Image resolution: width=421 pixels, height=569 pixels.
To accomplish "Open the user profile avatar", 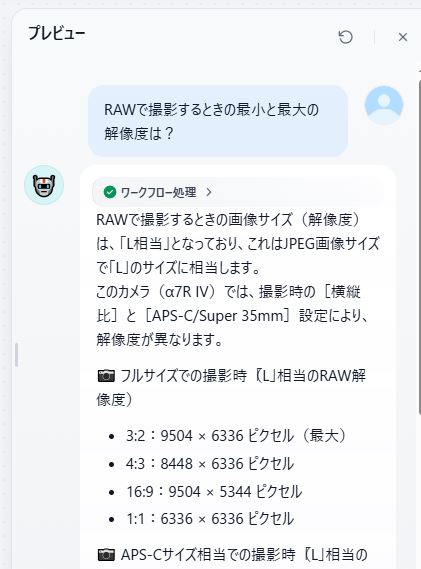I will pyautogui.click(x=384, y=105).
